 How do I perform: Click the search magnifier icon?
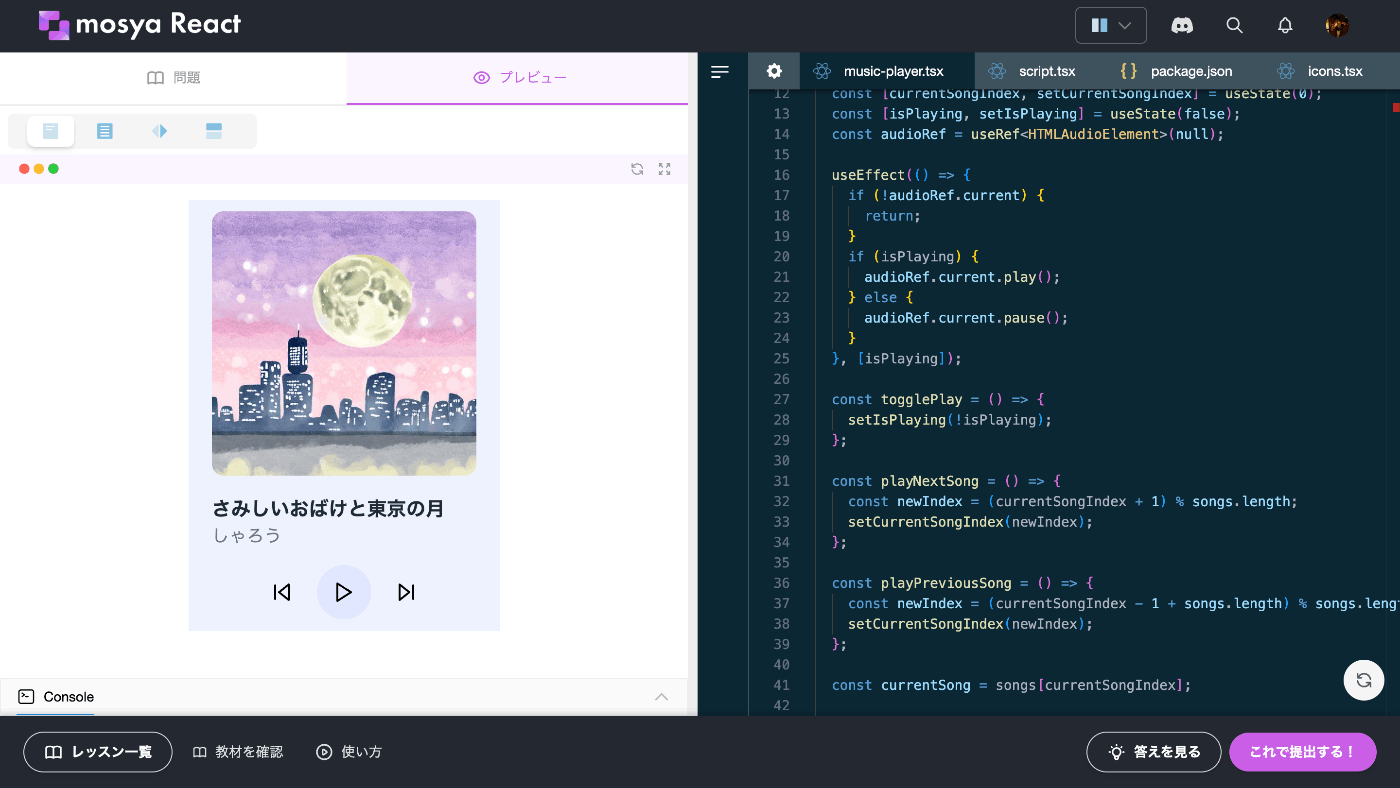[x=1234, y=26]
